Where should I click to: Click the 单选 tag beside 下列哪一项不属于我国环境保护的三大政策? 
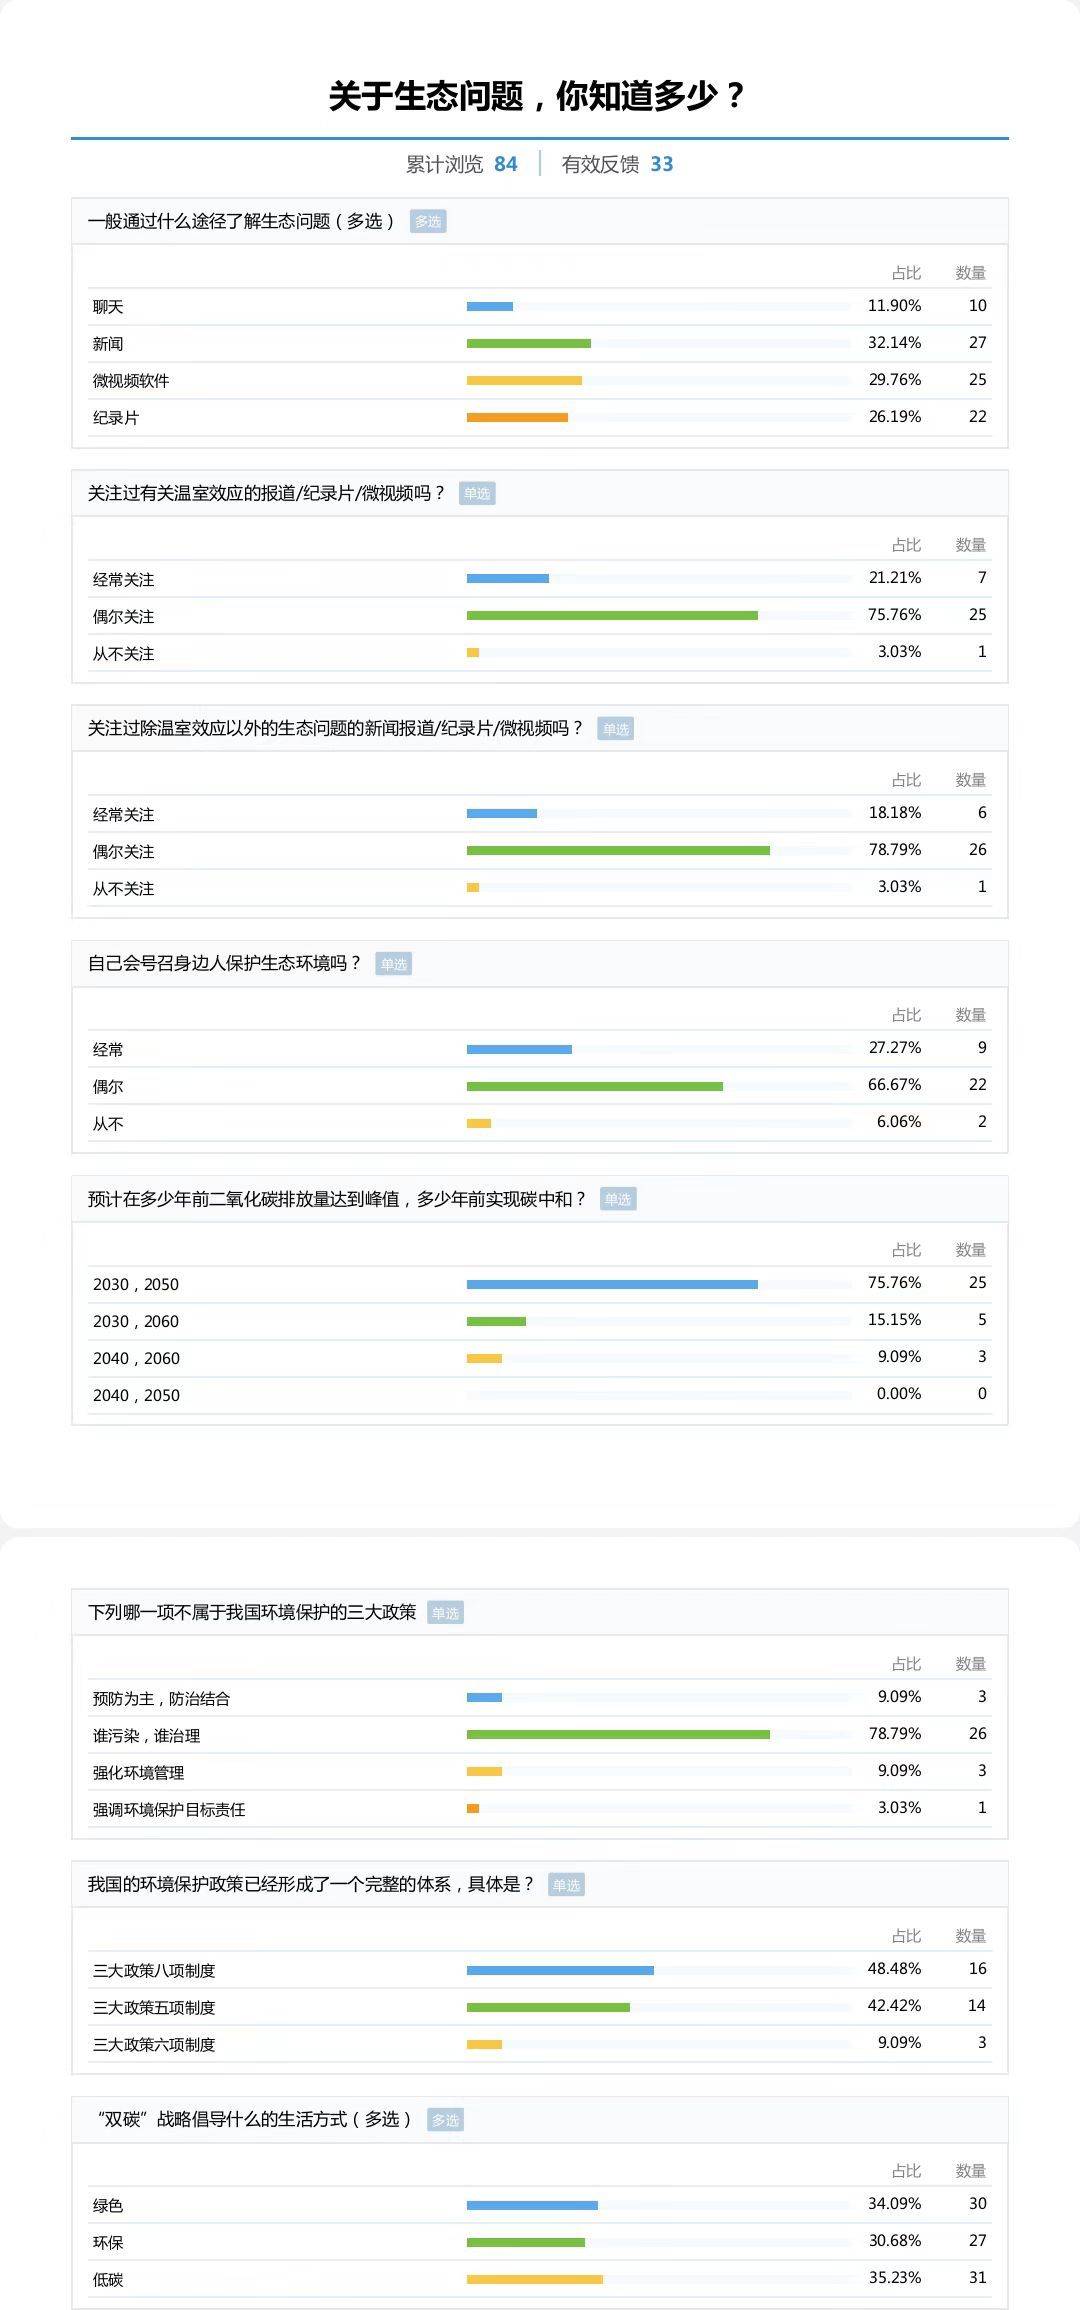445,1613
